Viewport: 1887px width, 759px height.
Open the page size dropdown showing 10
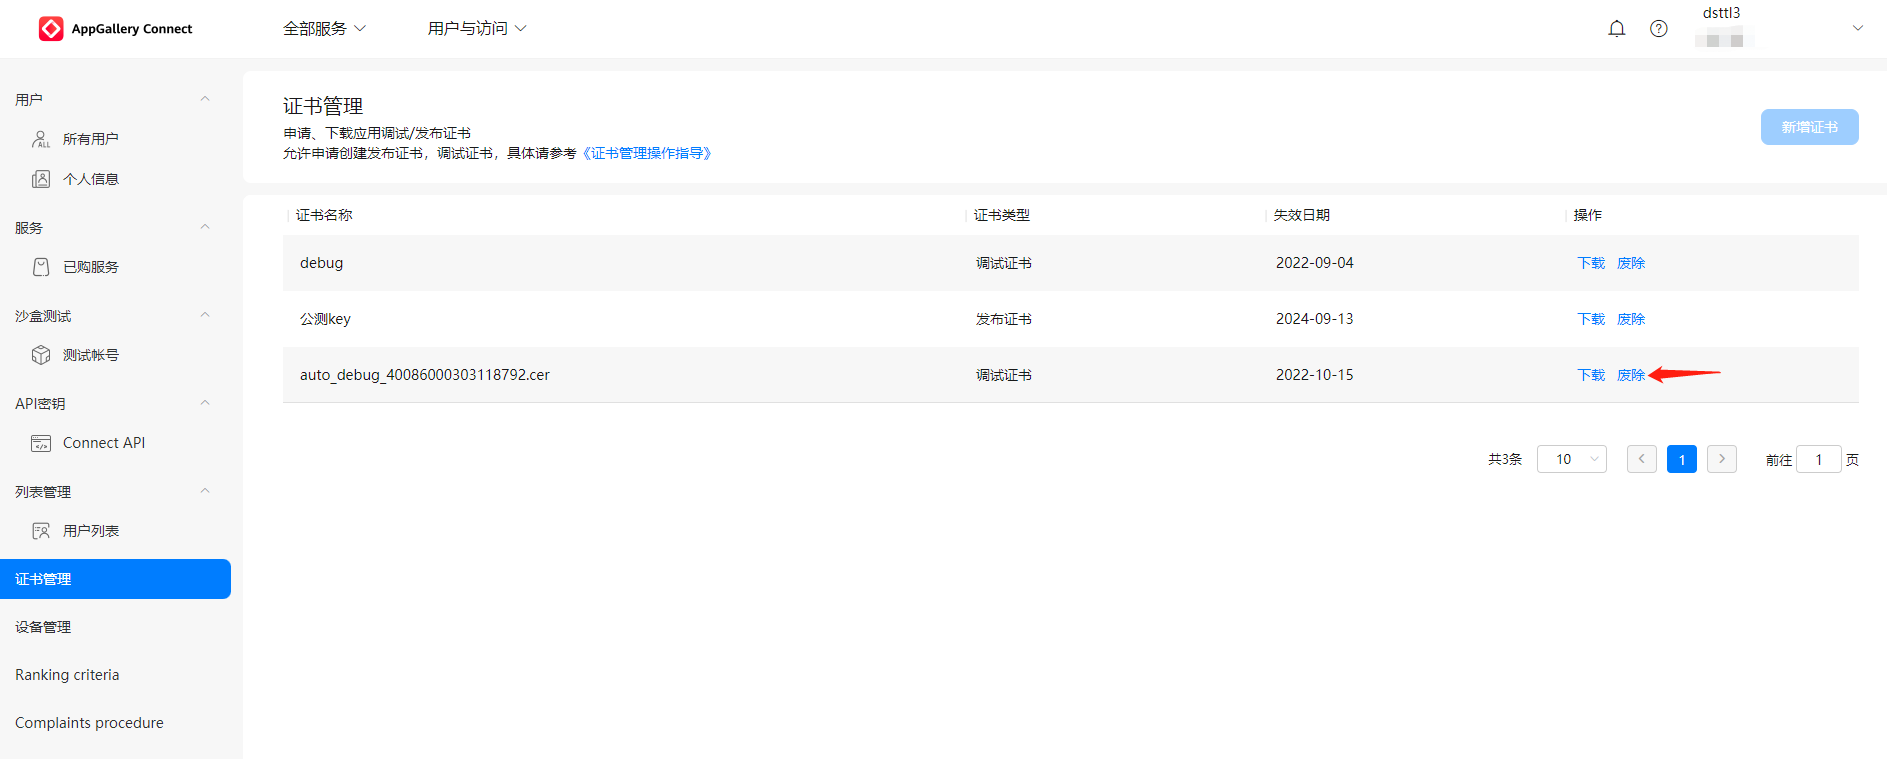pyautogui.click(x=1571, y=459)
